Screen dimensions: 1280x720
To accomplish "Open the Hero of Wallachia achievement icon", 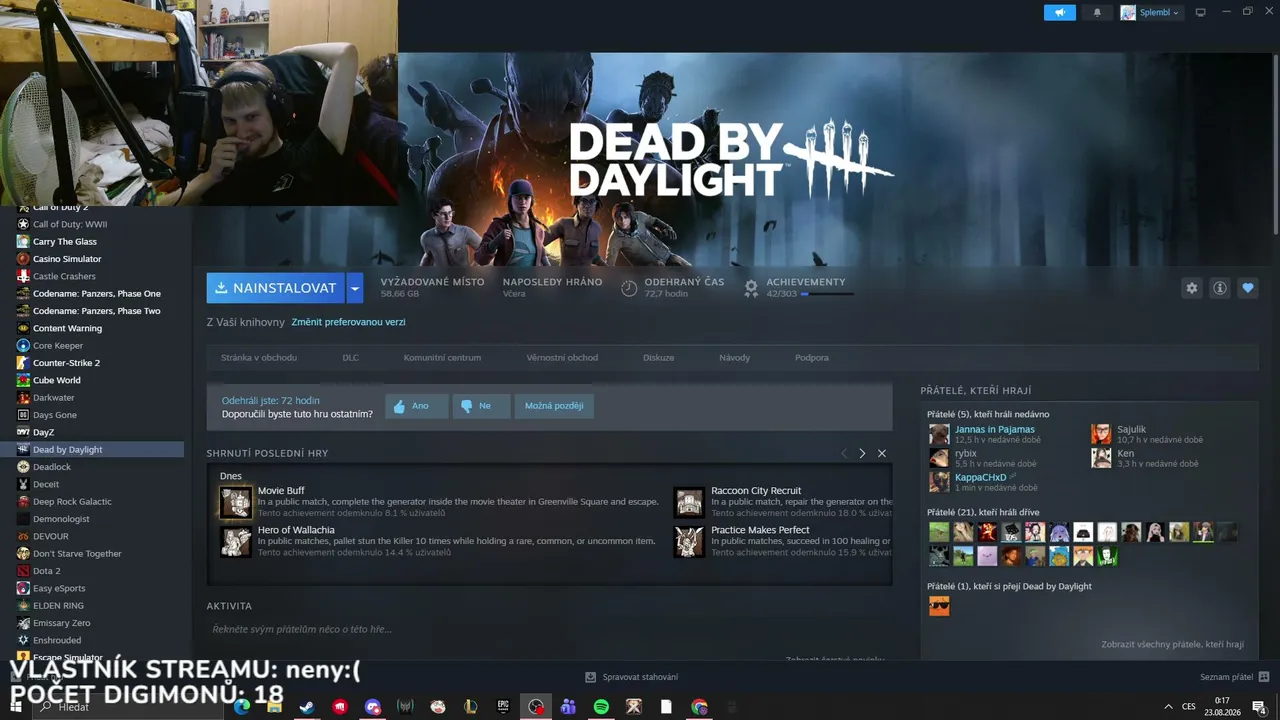I will [x=236, y=541].
